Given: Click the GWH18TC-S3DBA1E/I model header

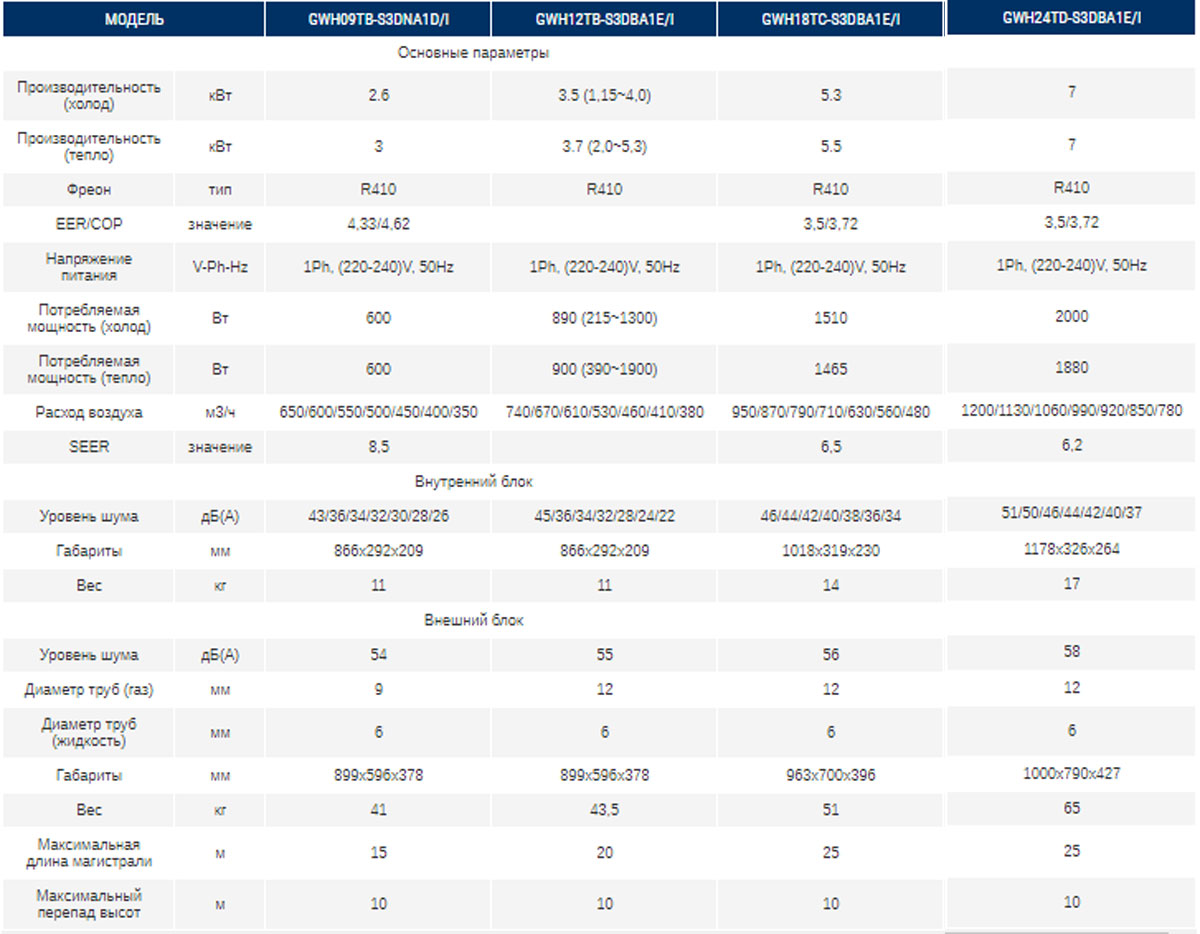Looking at the screenshot, I should click(x=830, y=20).
